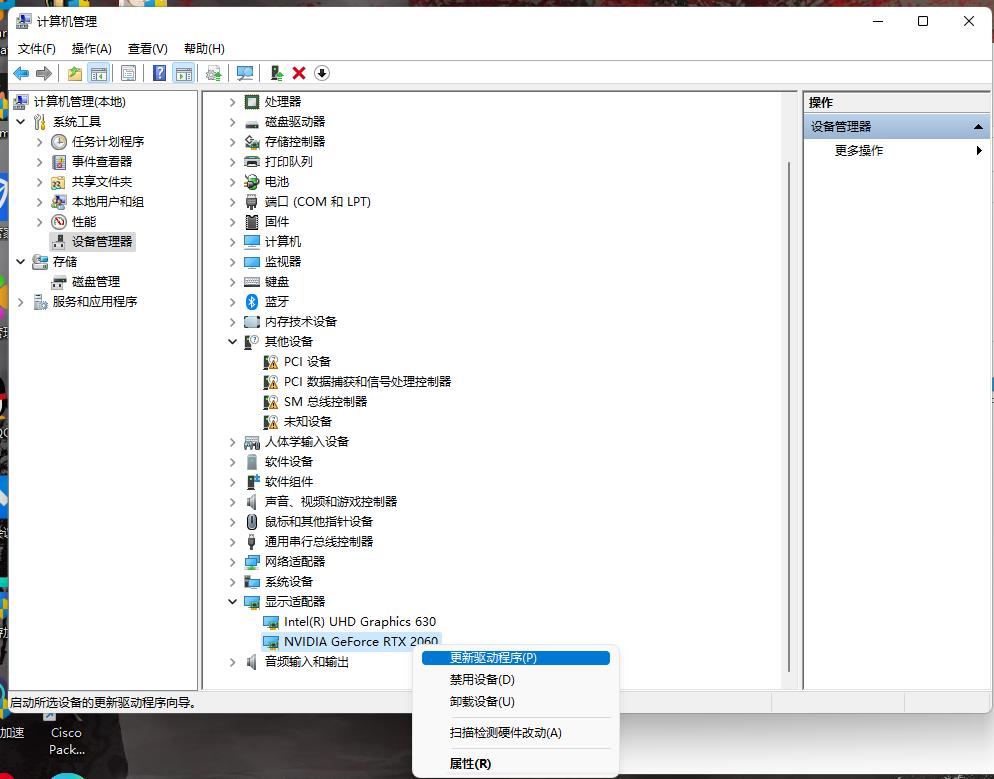This screenshot has height=779, width=994.
Task: Click the Processors (处理器) category icon
Action: point(252,102)
